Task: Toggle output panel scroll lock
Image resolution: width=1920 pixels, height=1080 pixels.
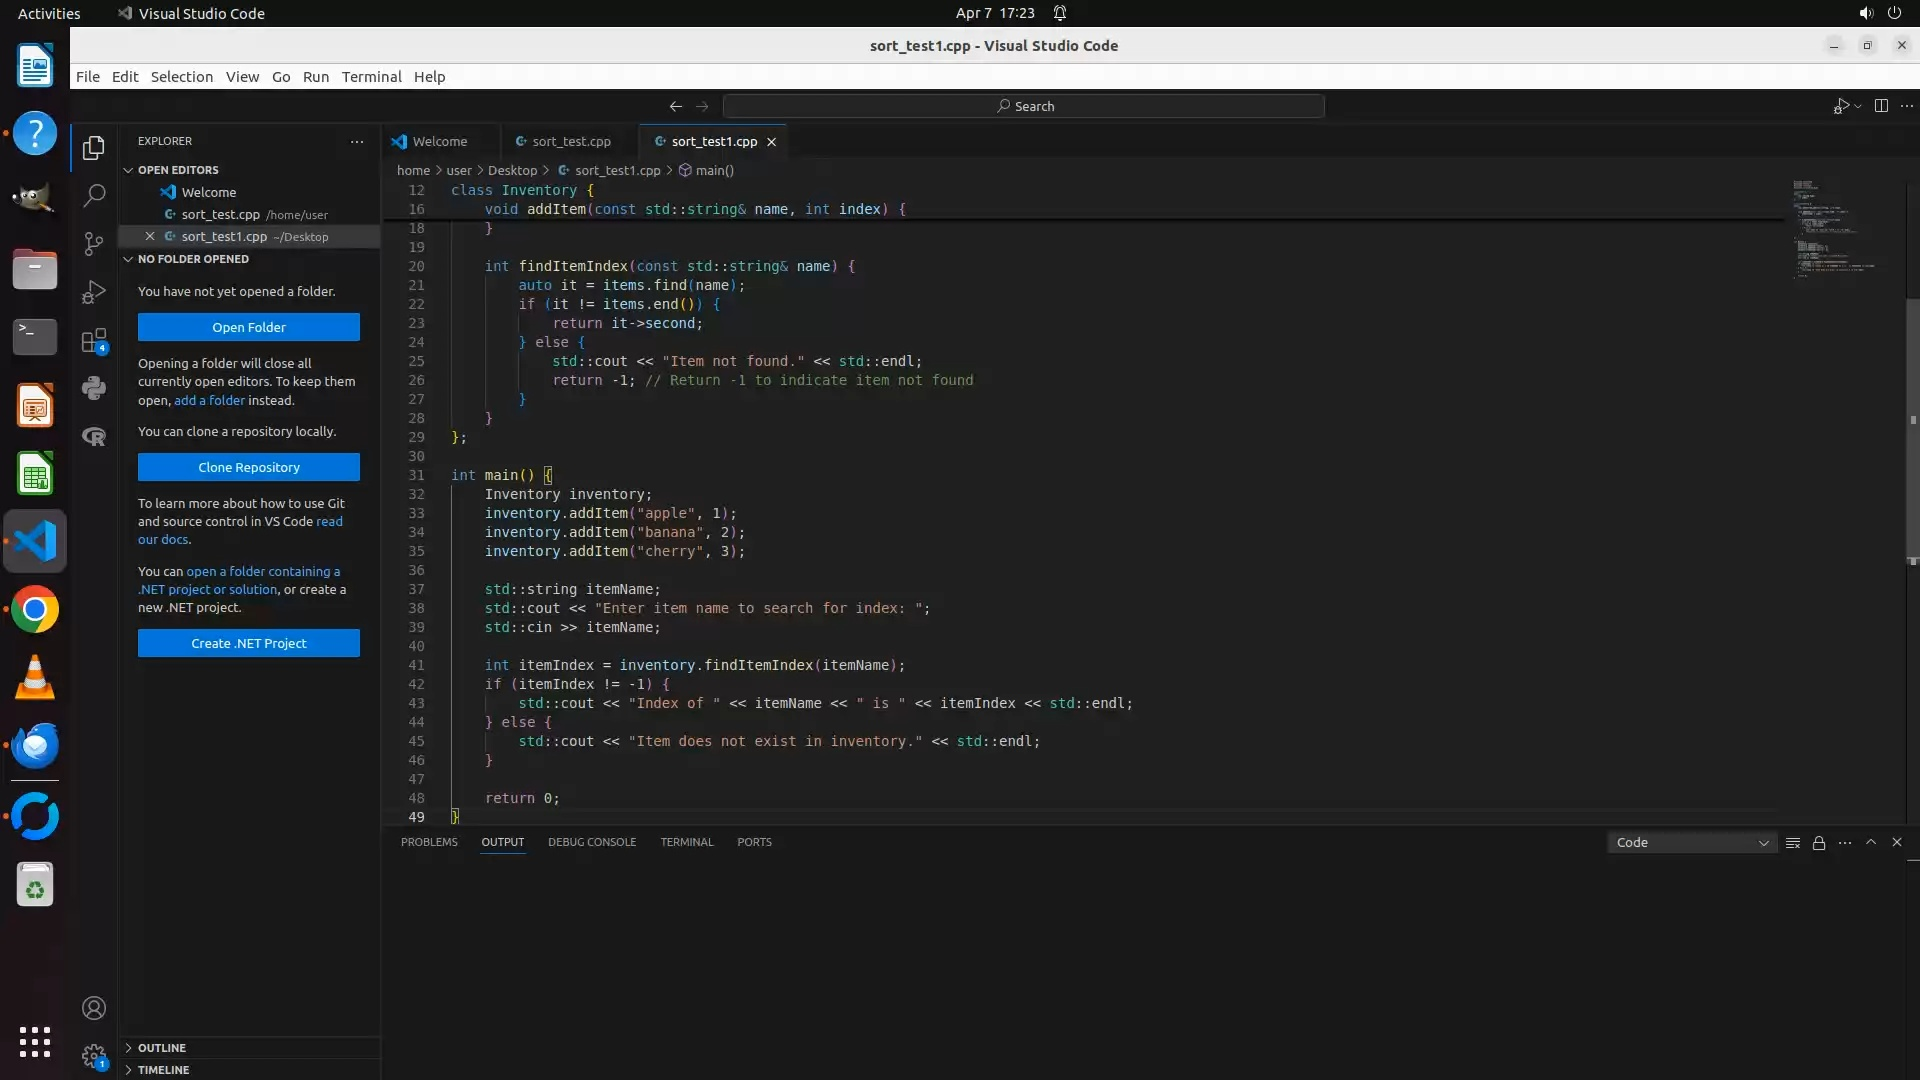Action: 1819,843
